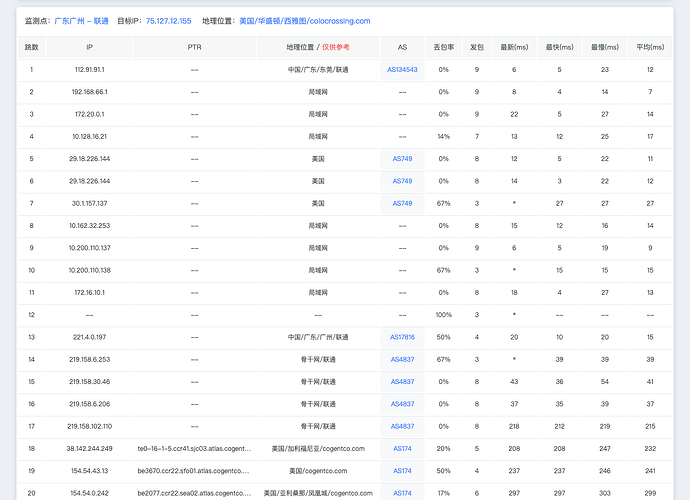Click PTR be2077.ccr22.sea02.atlas.cogentco…

194,493
